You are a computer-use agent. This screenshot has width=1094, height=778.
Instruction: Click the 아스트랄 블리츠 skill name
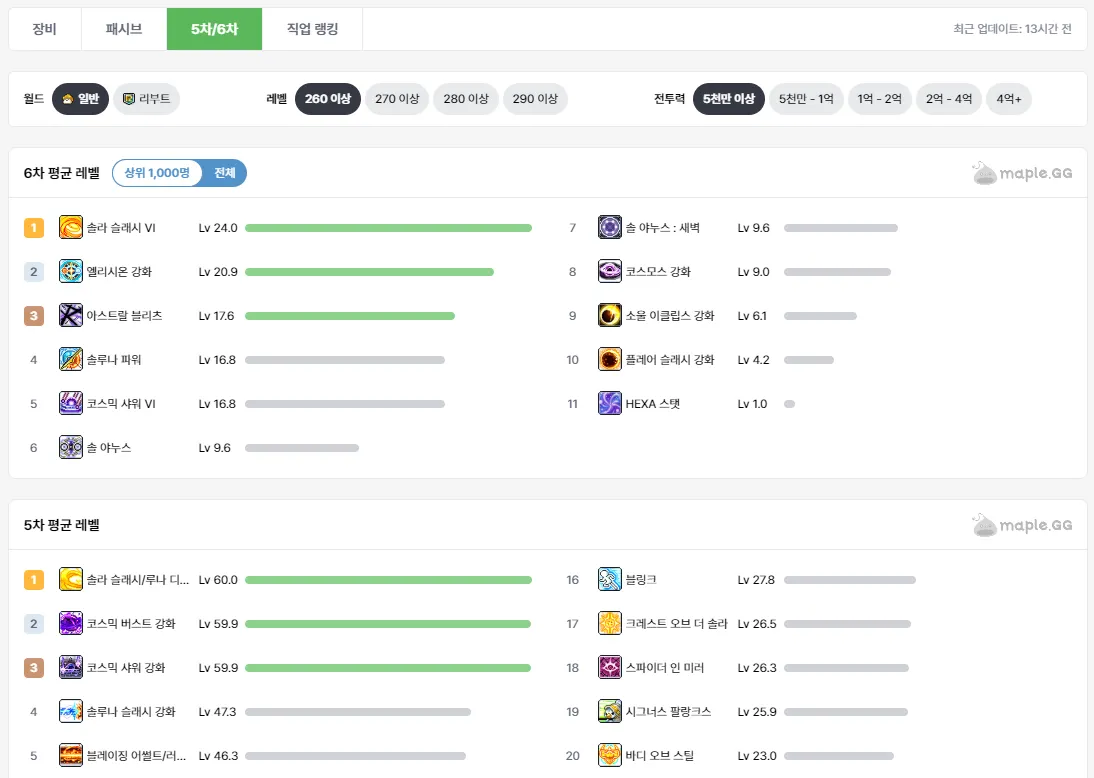pyautogui.click(x=124, y=315)
